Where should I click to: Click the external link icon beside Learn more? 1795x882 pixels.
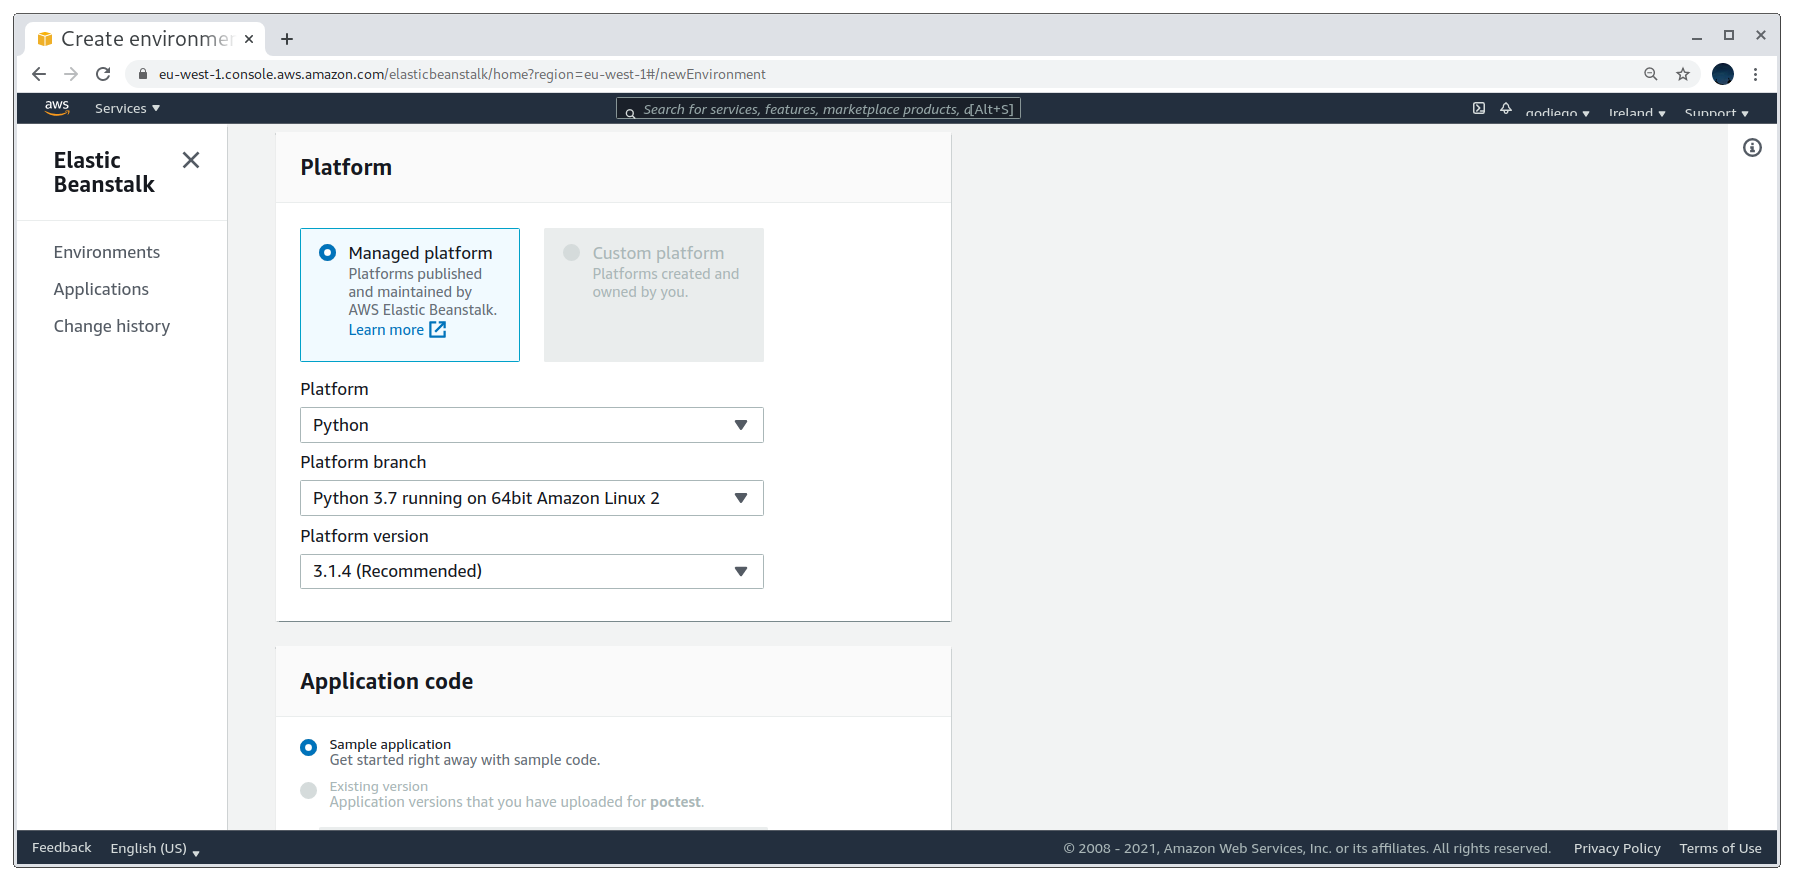click(x=437, y=330)
